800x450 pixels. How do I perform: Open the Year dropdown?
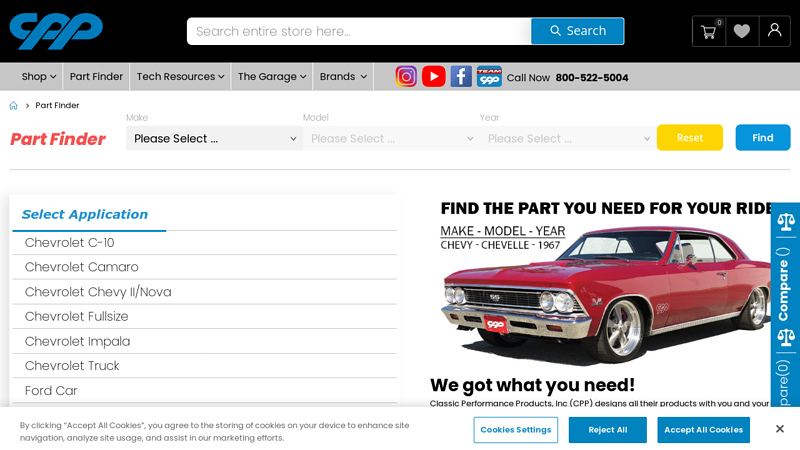tap(568, 138)
